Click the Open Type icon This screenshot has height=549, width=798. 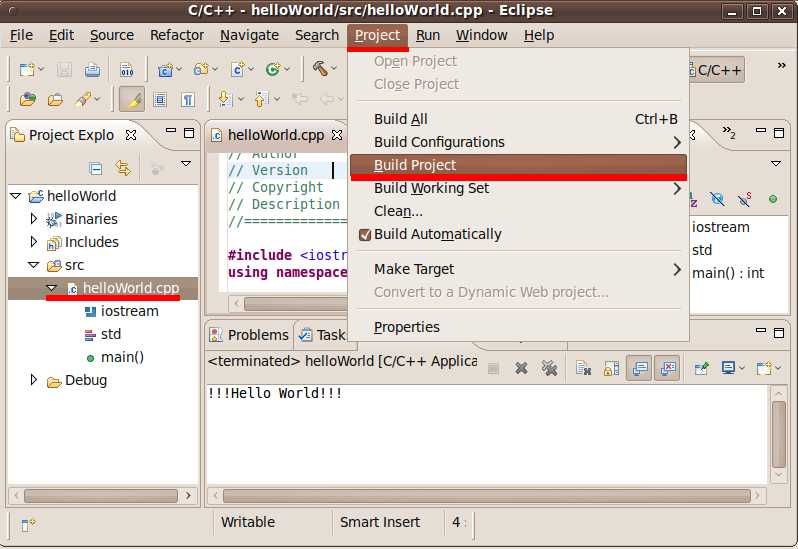coord(27,99)
